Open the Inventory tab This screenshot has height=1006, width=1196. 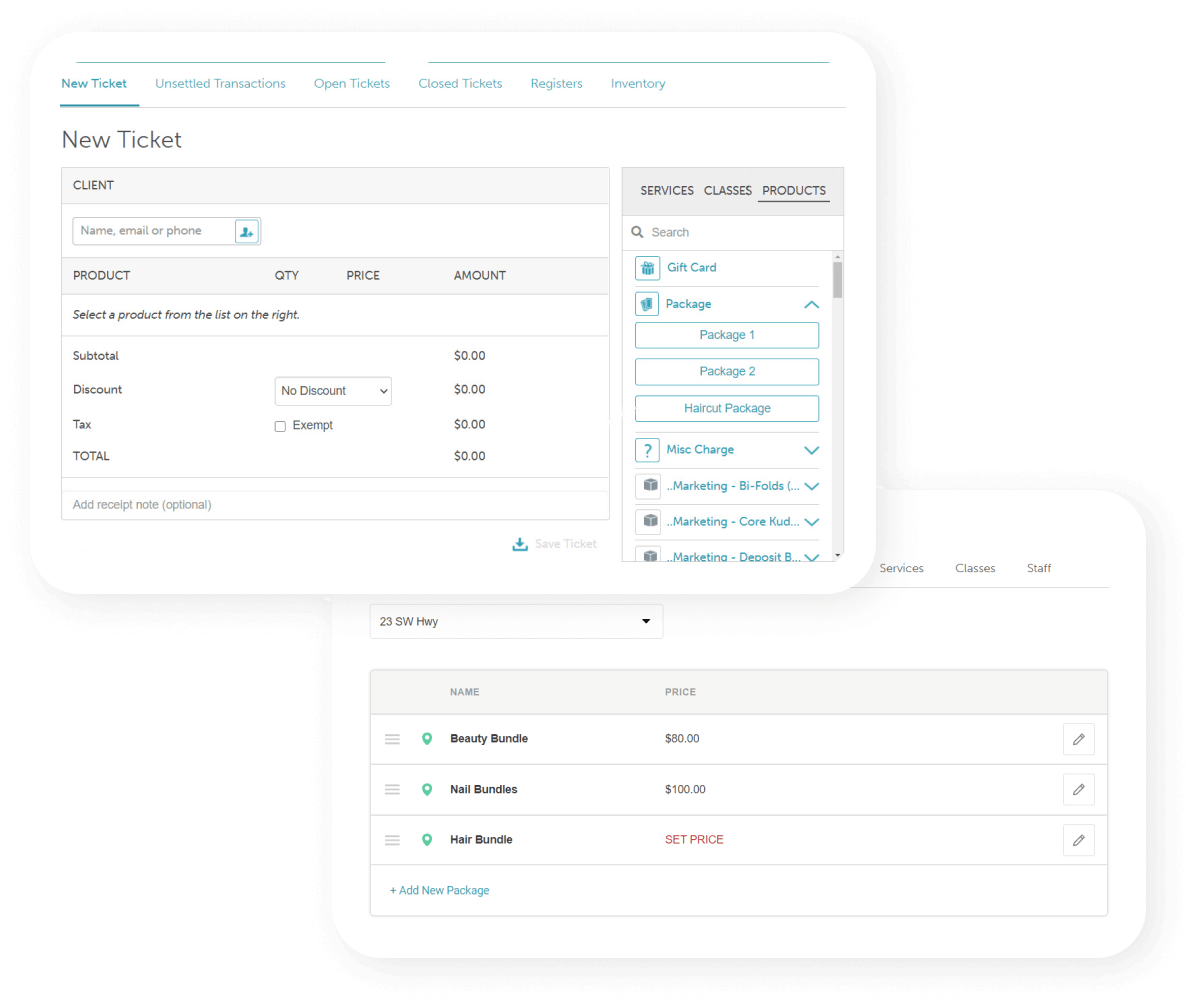pyautogui.click(x=638, y=83)
